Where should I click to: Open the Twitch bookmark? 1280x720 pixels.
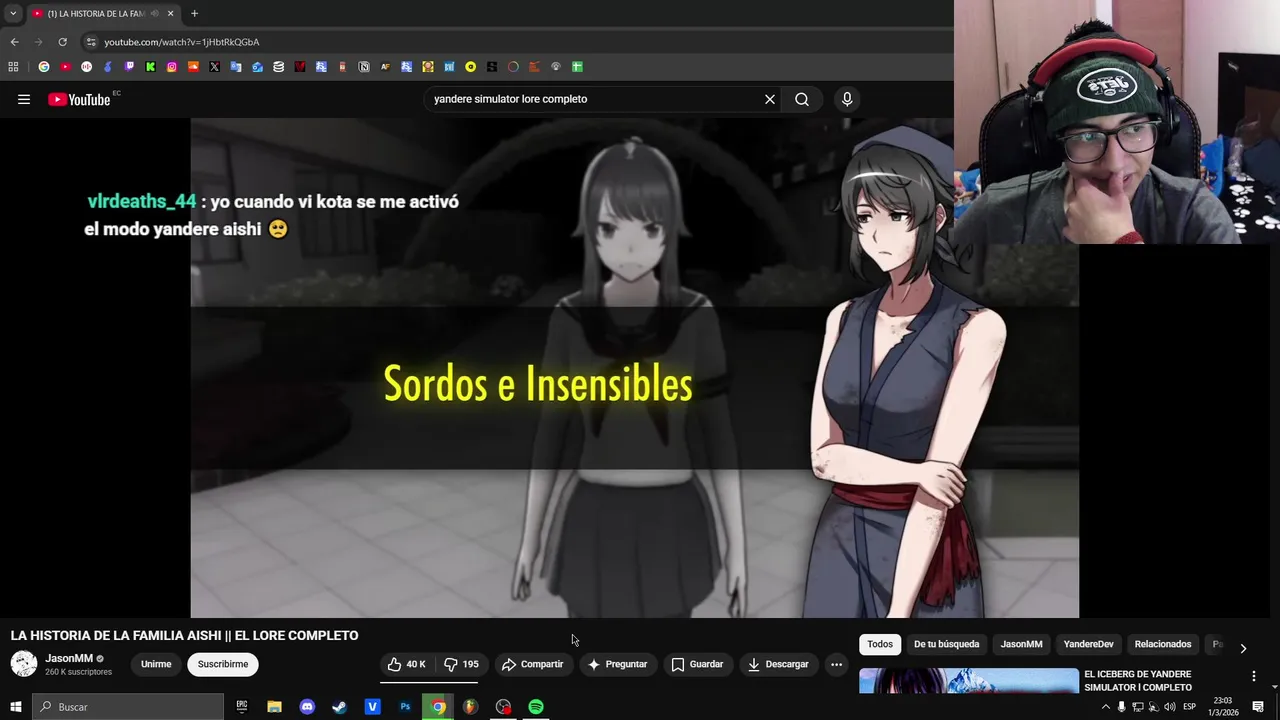[129, 67]
